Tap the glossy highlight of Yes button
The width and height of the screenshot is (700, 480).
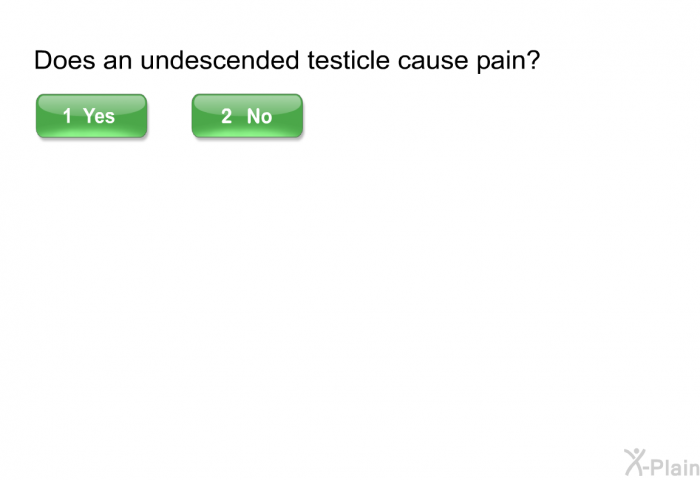coord(92,103)
